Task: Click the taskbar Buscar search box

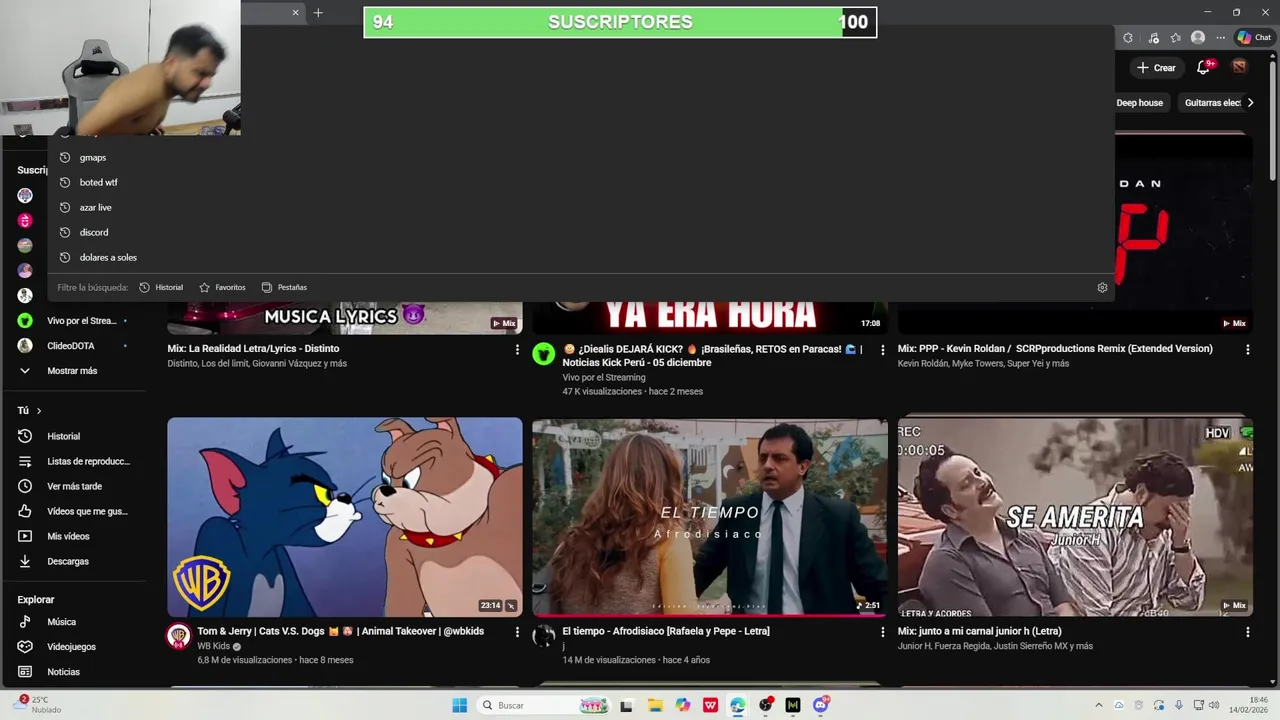Action: click(542, 705)
